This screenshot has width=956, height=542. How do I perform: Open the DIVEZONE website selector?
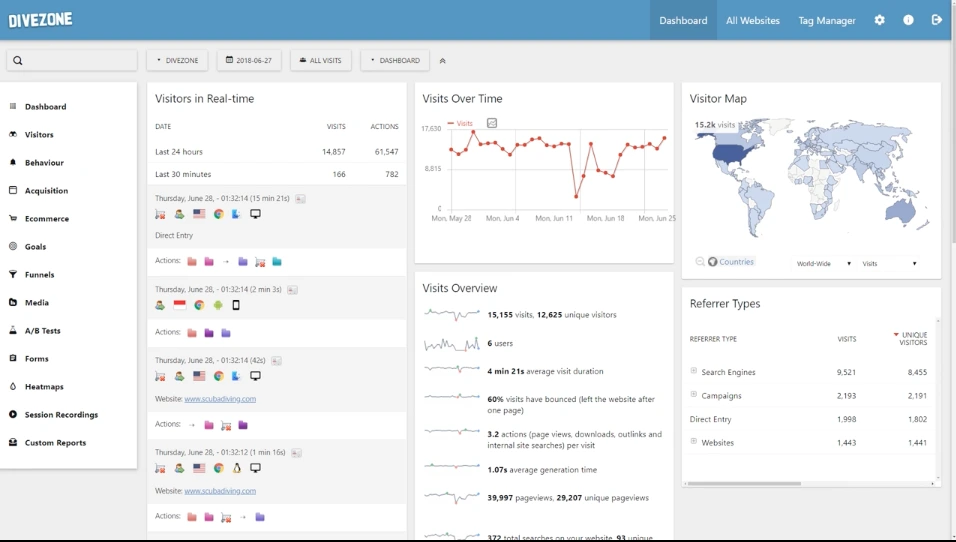pos(177,61)
